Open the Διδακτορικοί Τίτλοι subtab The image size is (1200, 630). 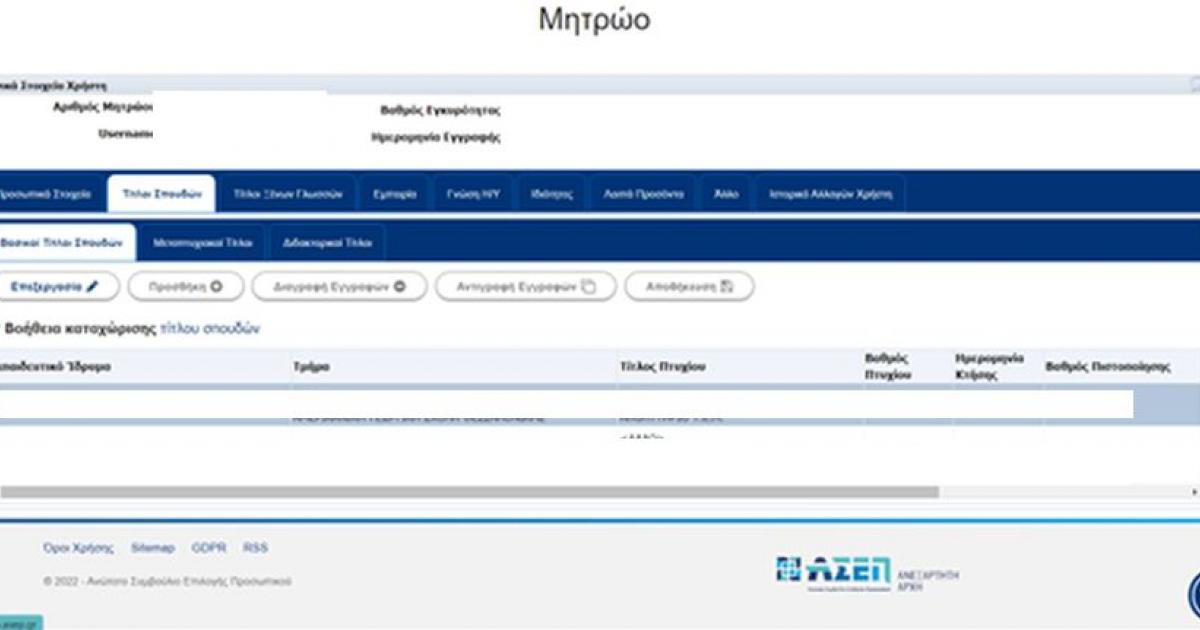tap(330, 242)
